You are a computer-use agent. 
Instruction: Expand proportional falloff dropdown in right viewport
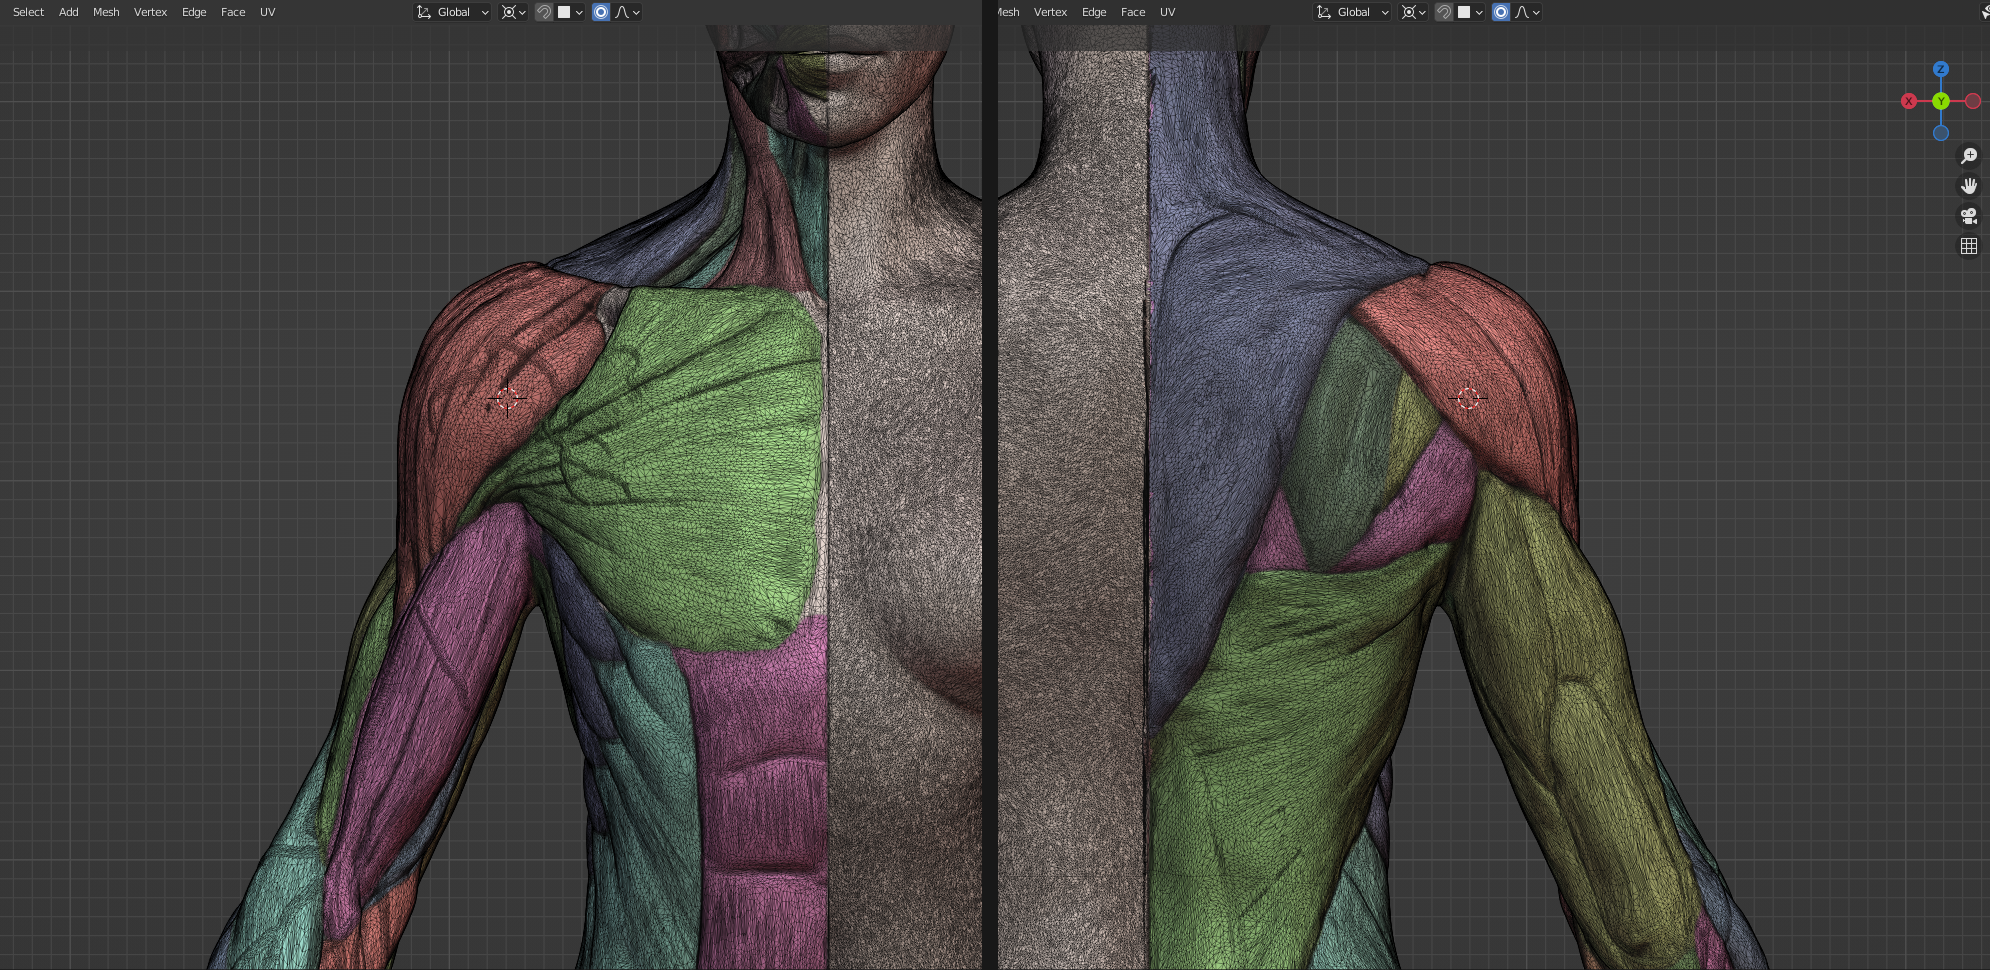pyautogui.click(x=1528, y=12)
